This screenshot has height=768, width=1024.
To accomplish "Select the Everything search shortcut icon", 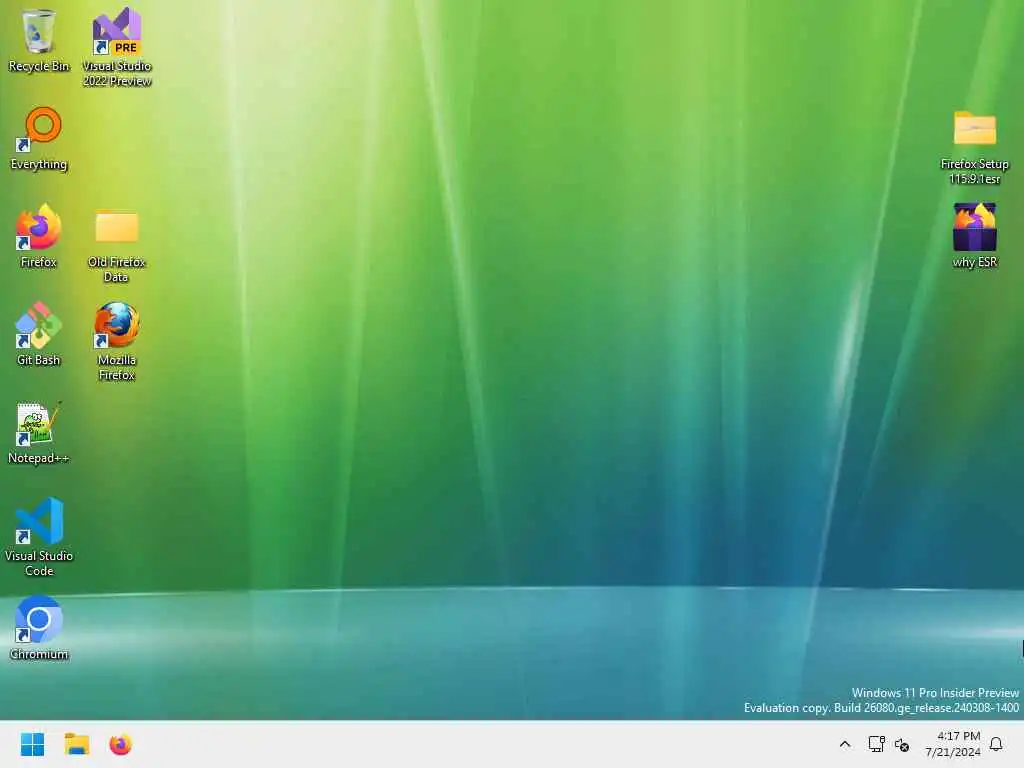I will pyautogui.click(x=39, y=138).
